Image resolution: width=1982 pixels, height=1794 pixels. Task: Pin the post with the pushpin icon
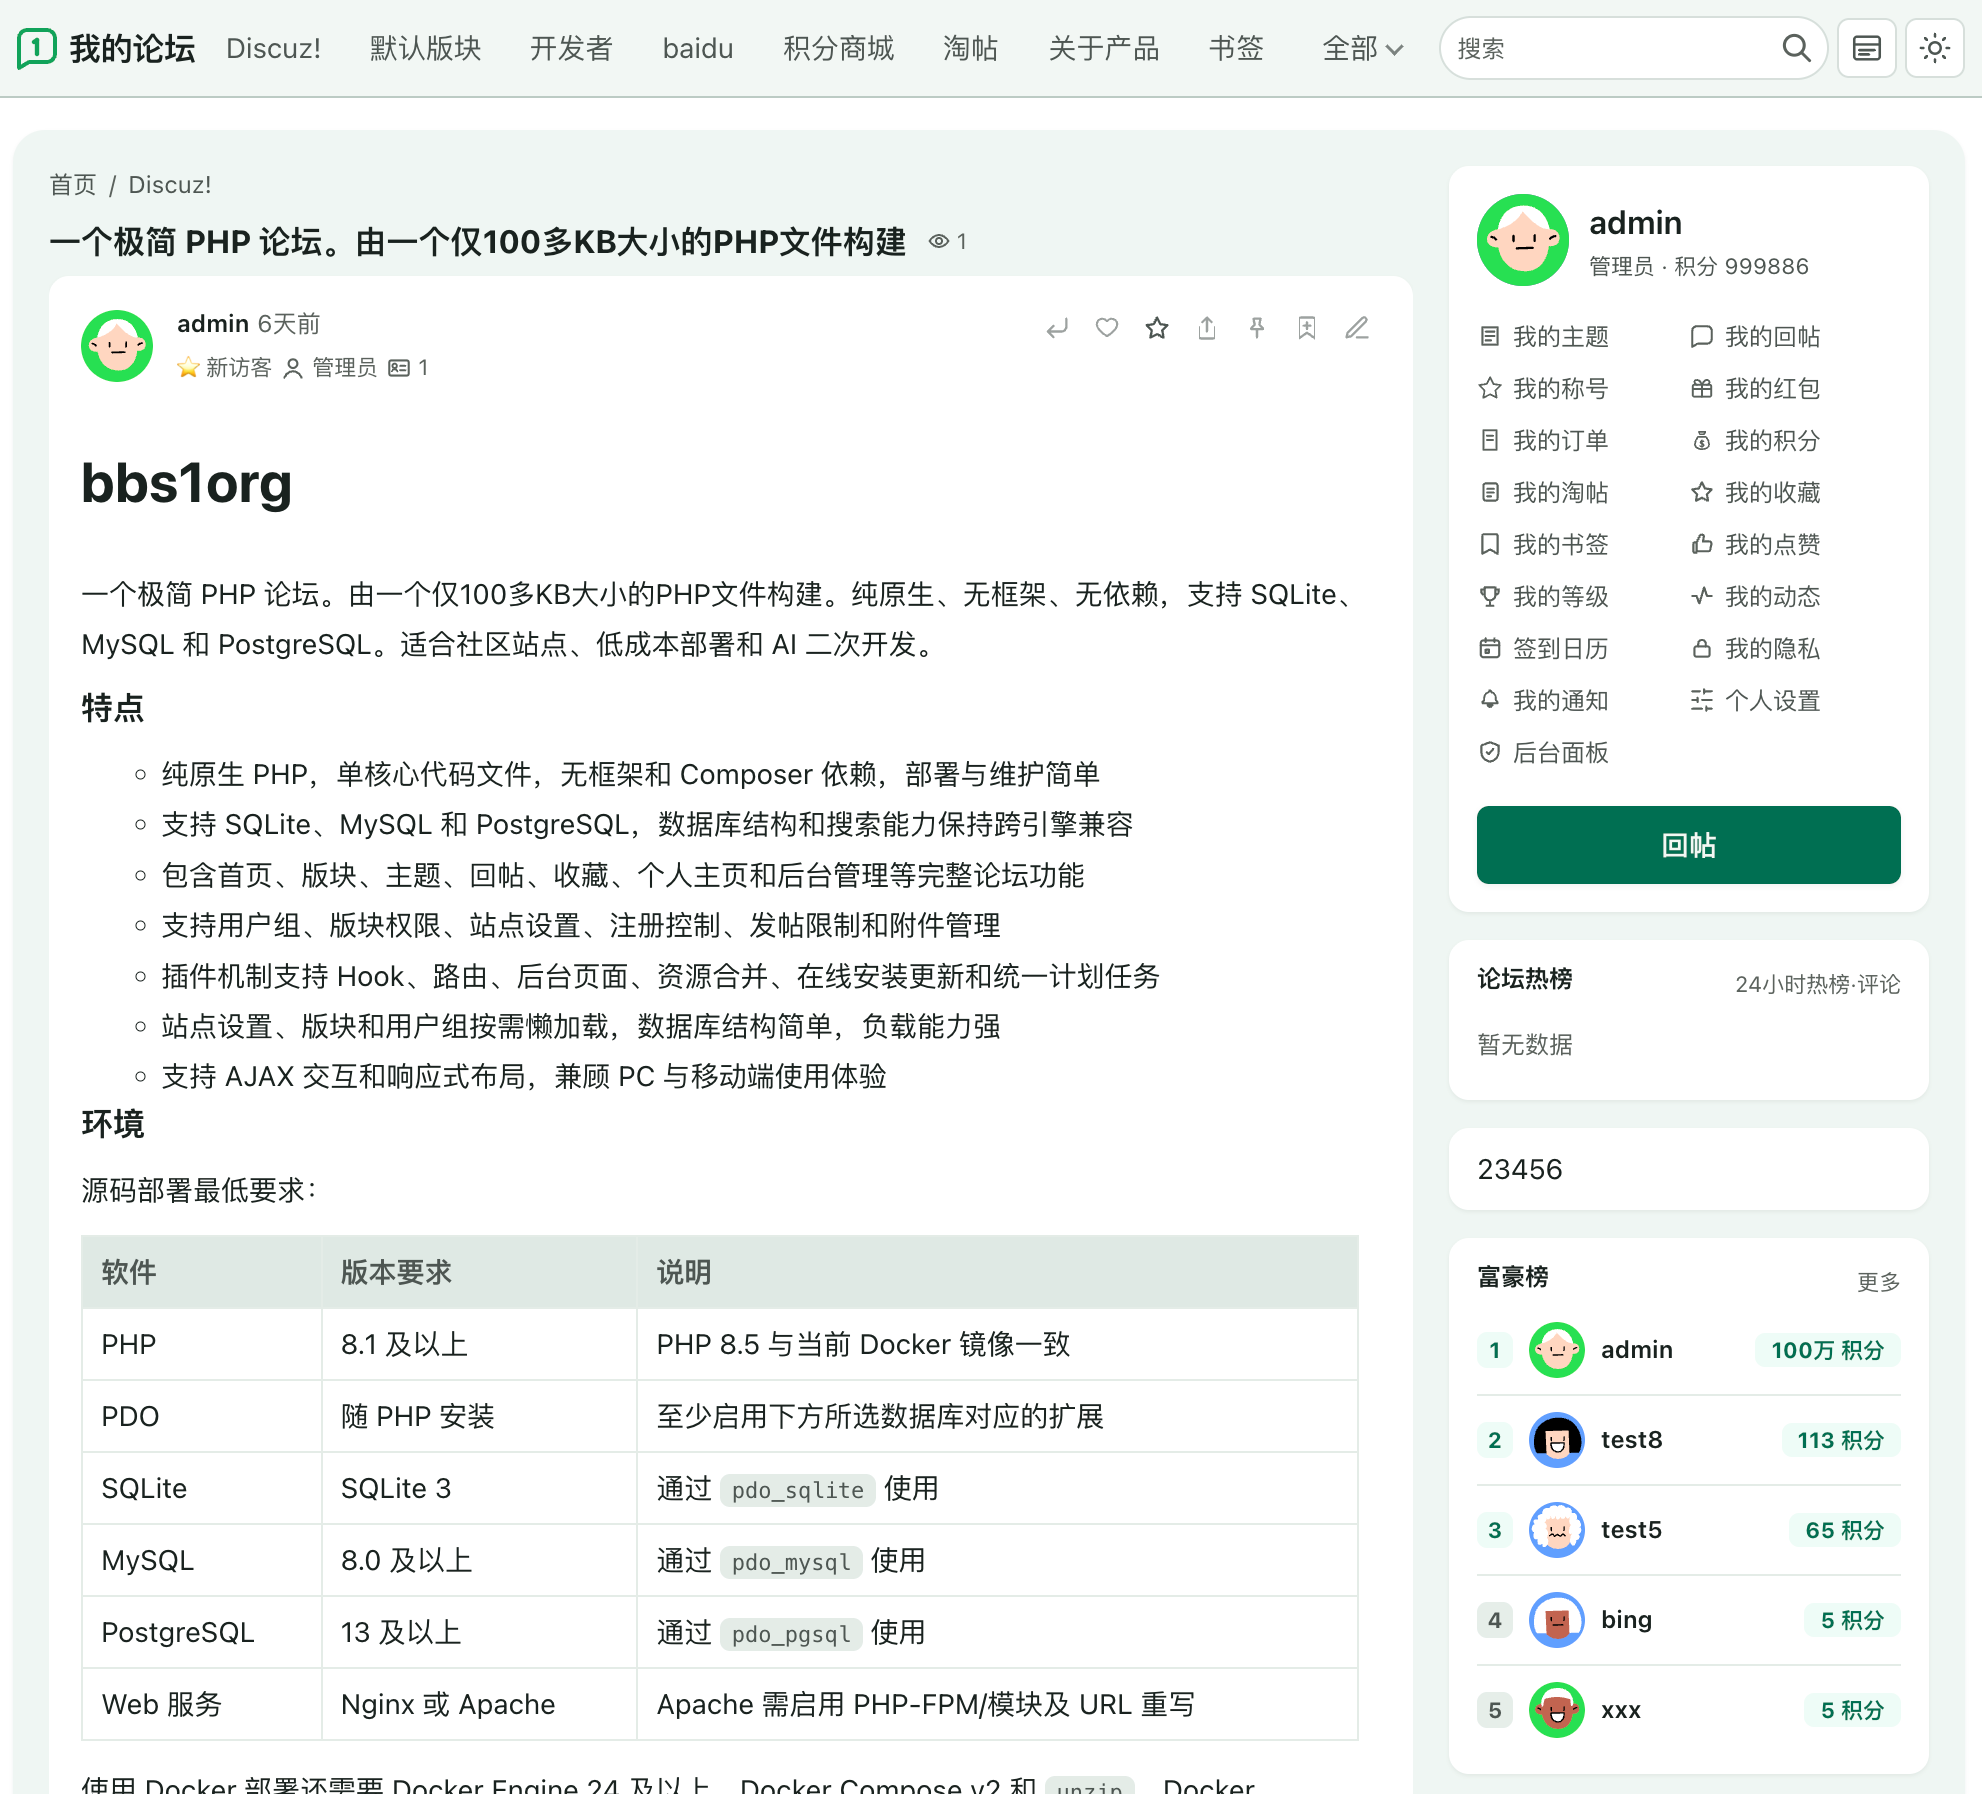pyautogui.click(x=1257, y=328)
